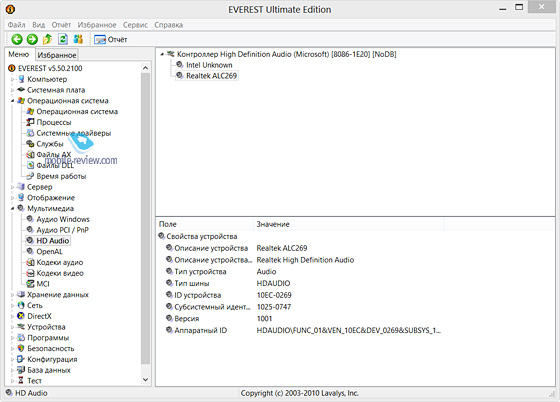Open the Избранное menu in menu bar
The image size is (560, 402).
[x=97, y=25]
